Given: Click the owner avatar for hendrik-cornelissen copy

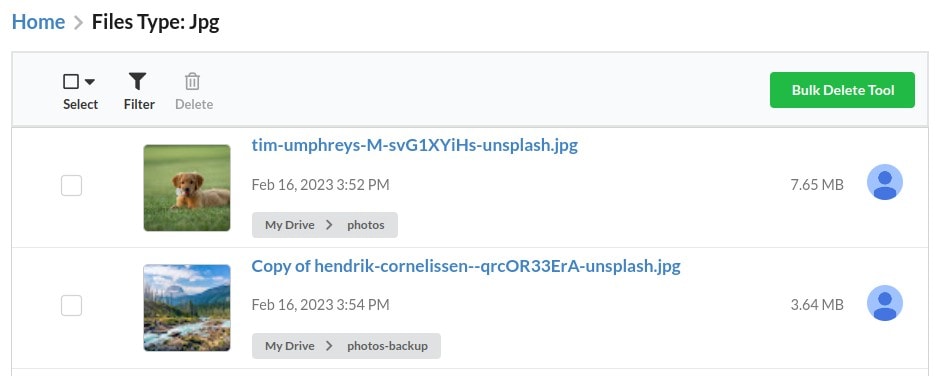Looking at the screenshot, I should pos(885,303).
